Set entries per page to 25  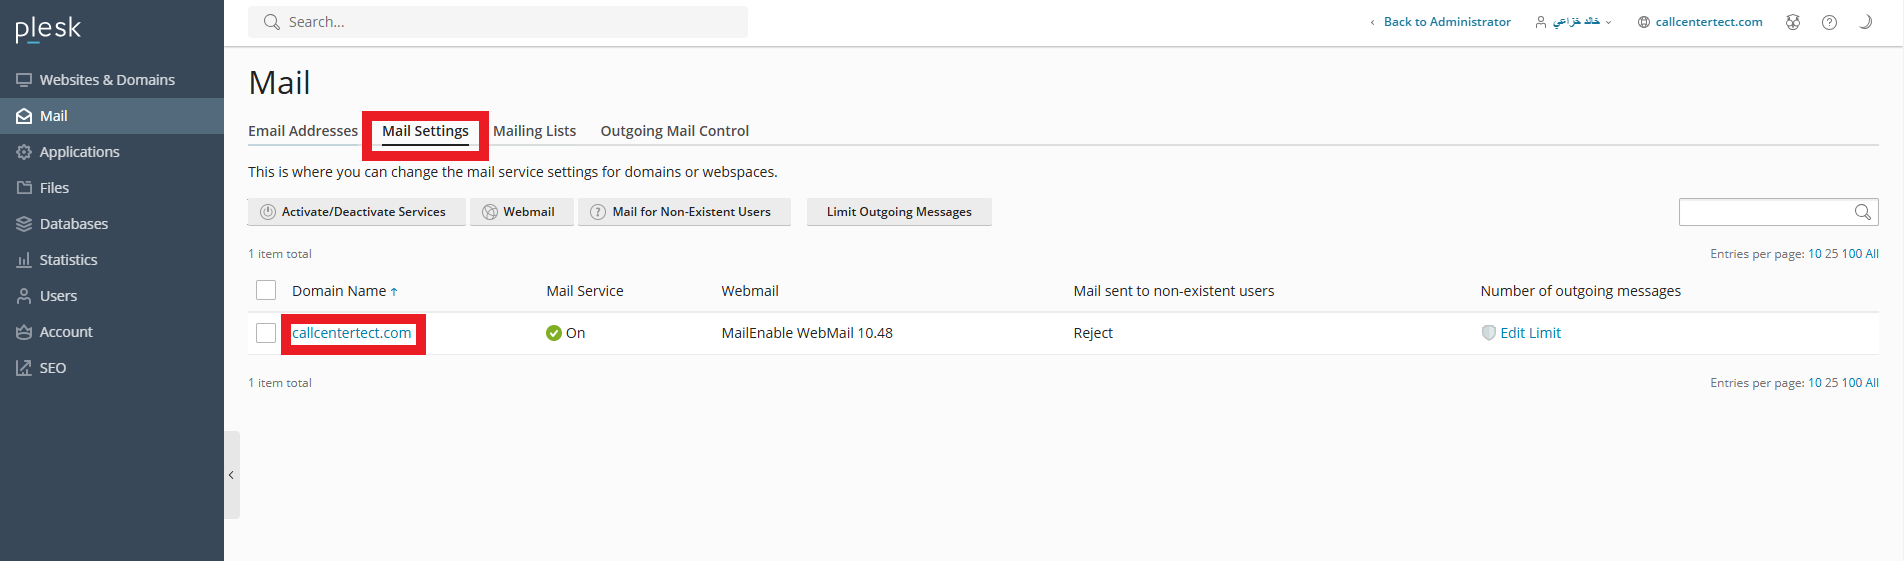pos(1831,254)
